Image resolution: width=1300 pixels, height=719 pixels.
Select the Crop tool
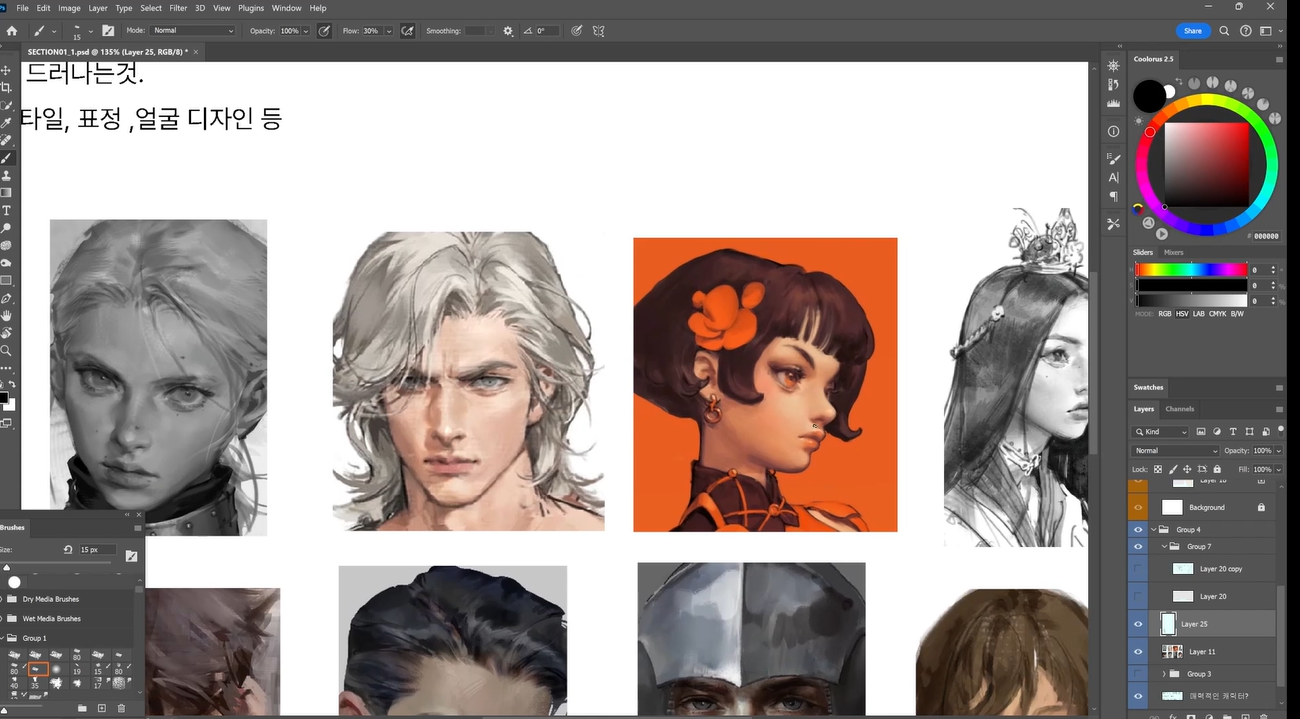tap(6, 88)
